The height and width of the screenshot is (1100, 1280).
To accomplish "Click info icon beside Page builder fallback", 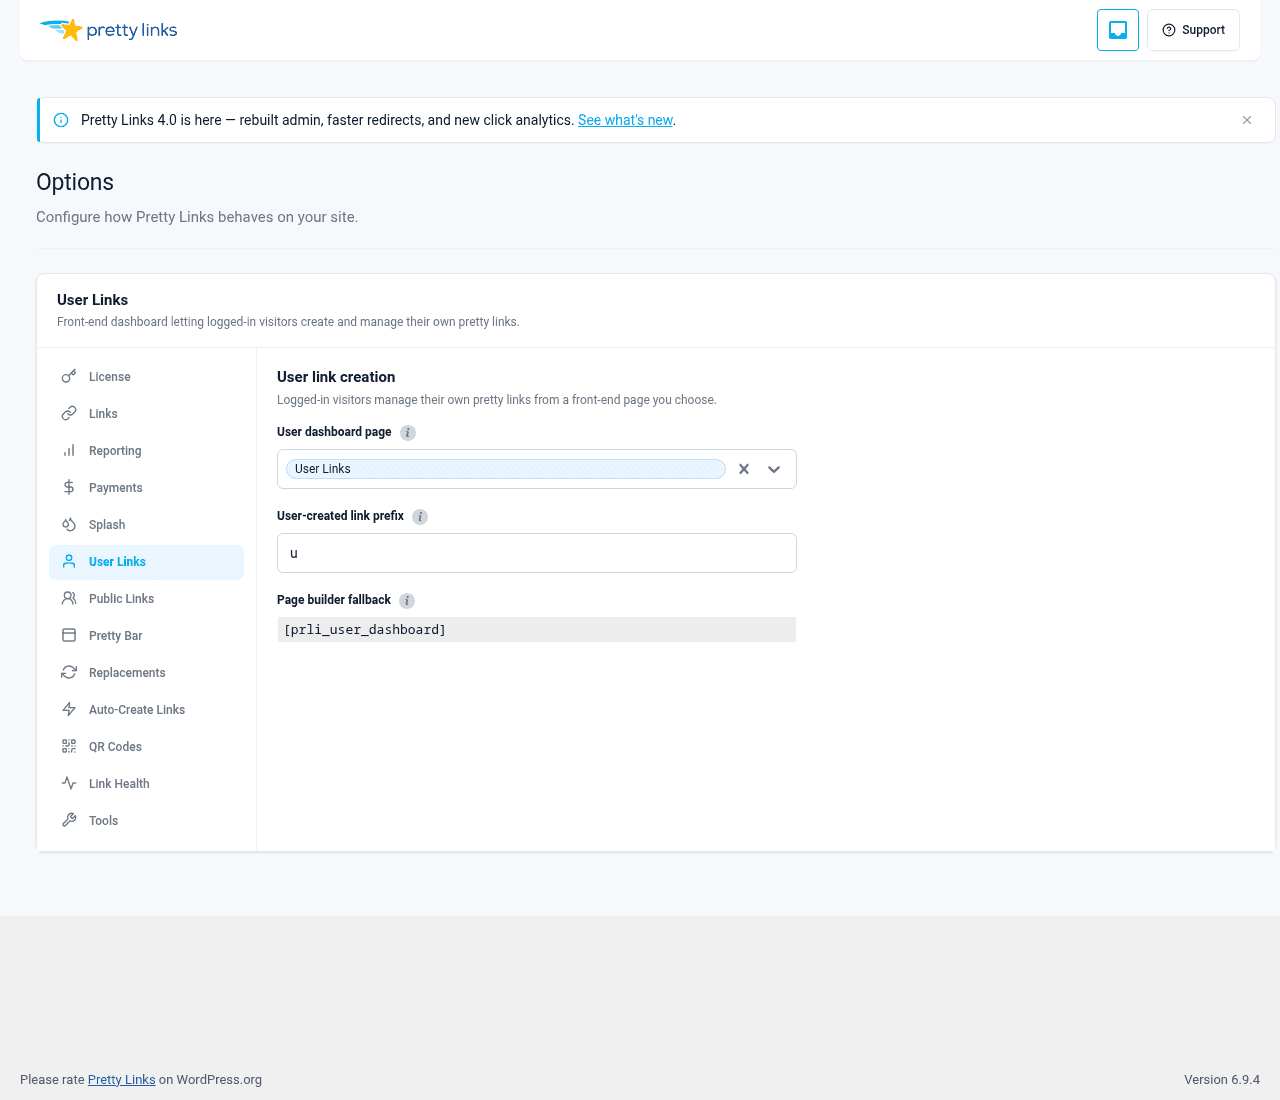I will tap(407, 601).
